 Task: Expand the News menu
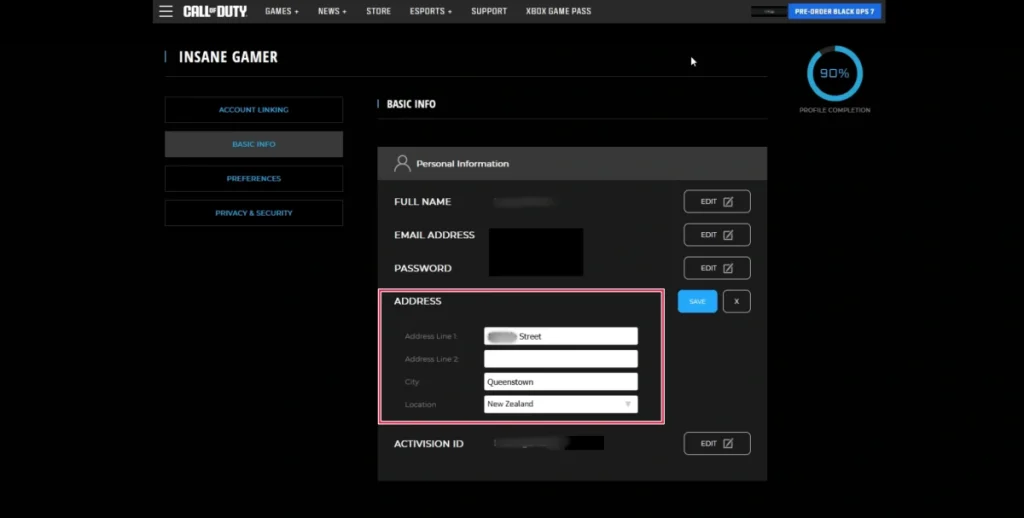point(332,11)
